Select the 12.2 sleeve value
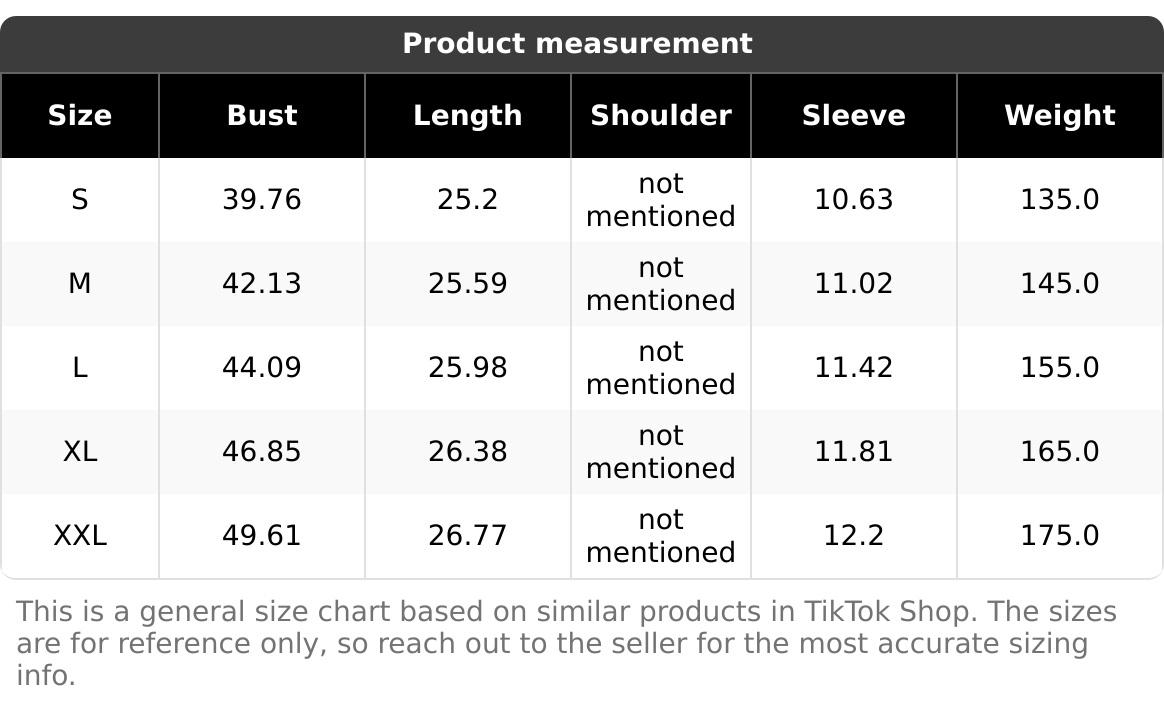The width and height of the screenshot is (1164, 708). [x=853, y=536]
